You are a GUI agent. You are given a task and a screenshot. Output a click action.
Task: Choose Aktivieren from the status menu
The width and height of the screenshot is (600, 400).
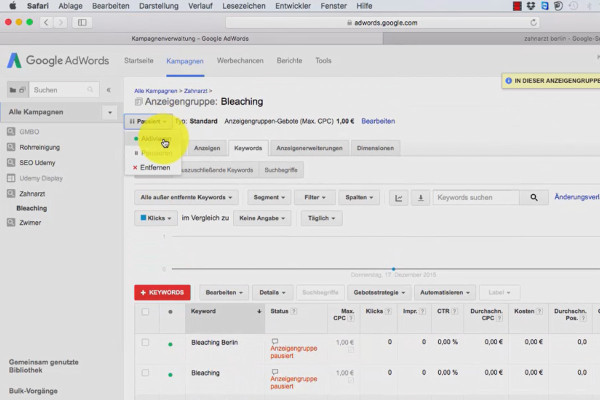153,139
